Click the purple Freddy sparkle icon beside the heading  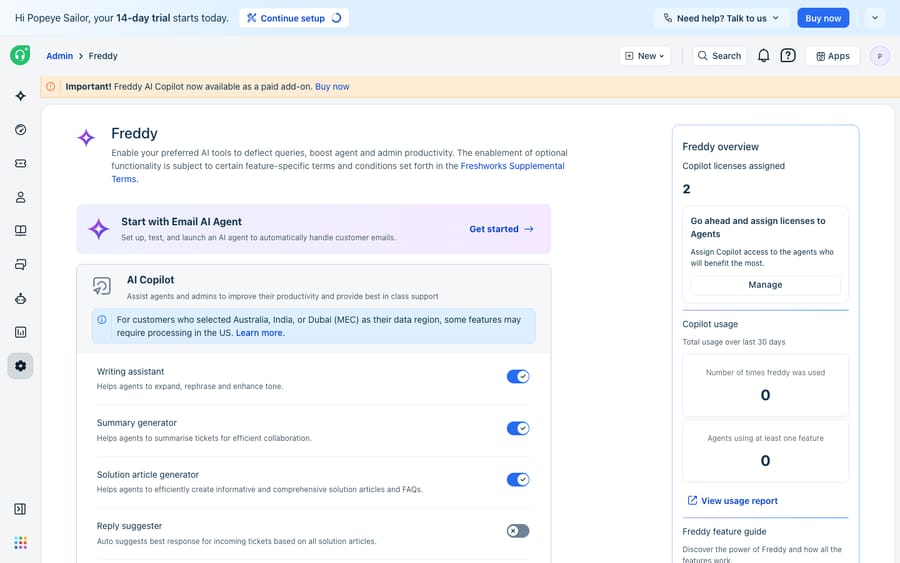coord(86,138)
